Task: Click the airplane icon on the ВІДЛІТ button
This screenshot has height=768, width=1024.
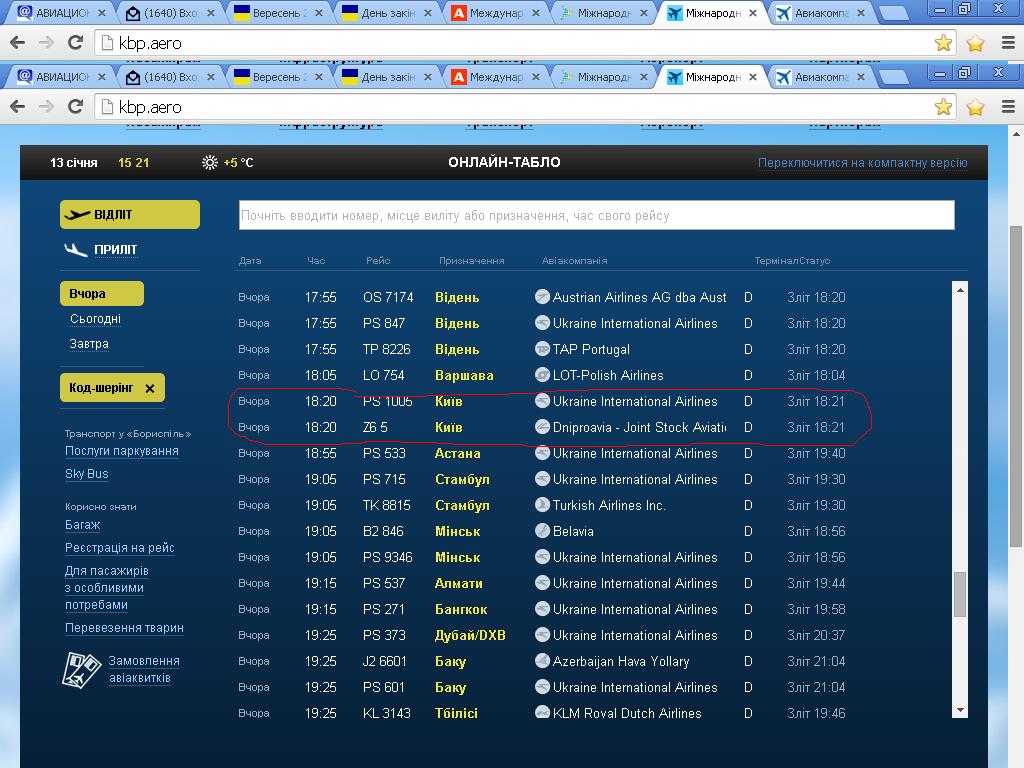Action: [x=77, y=215]
